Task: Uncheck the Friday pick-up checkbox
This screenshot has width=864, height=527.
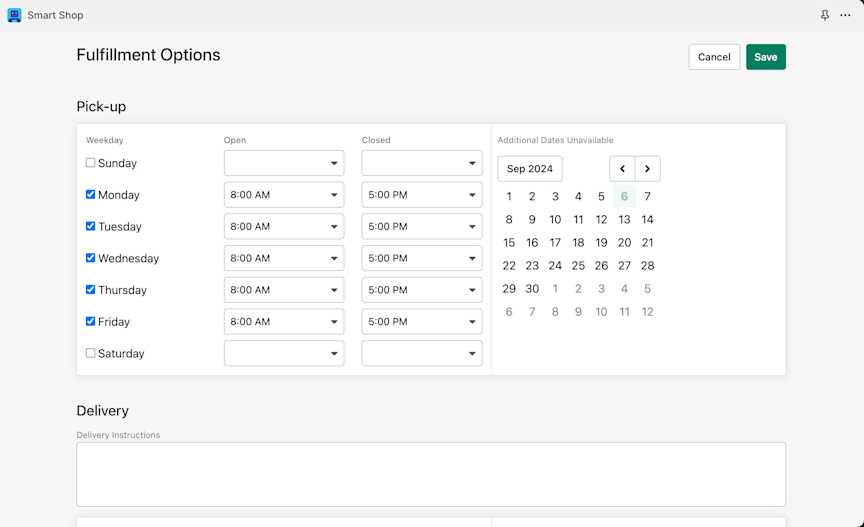Action: (x=90, y=321)
